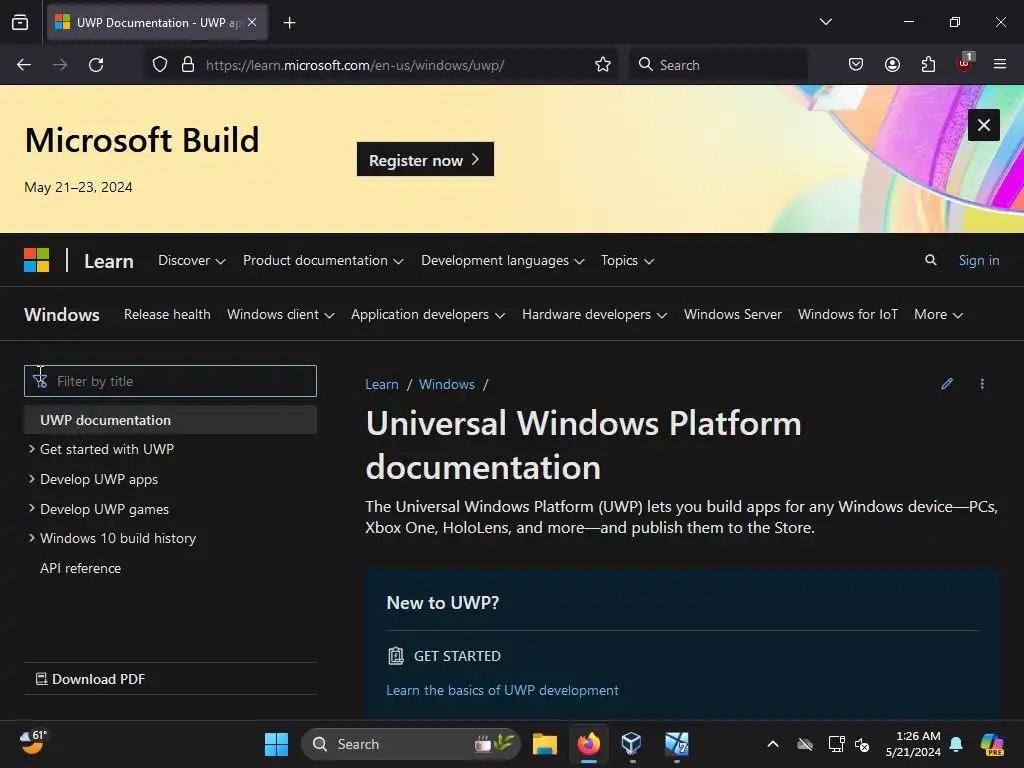Viewport: 1024px width, 768px height.
Task: Click the Firefox taskbar icon
Action: pyautogui.click(x=589, y=744)
